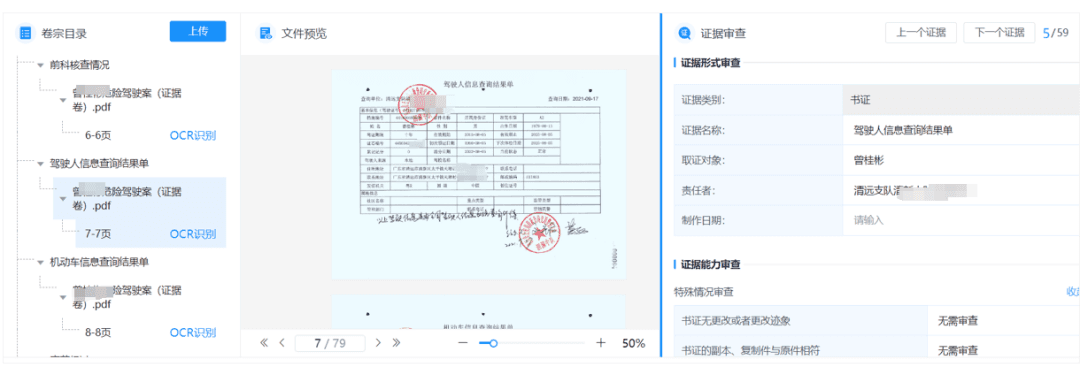Screen dimensions: 1080x390
Task: Open the 证据类别 dropdown showing 书证
Action: (961, 100)
